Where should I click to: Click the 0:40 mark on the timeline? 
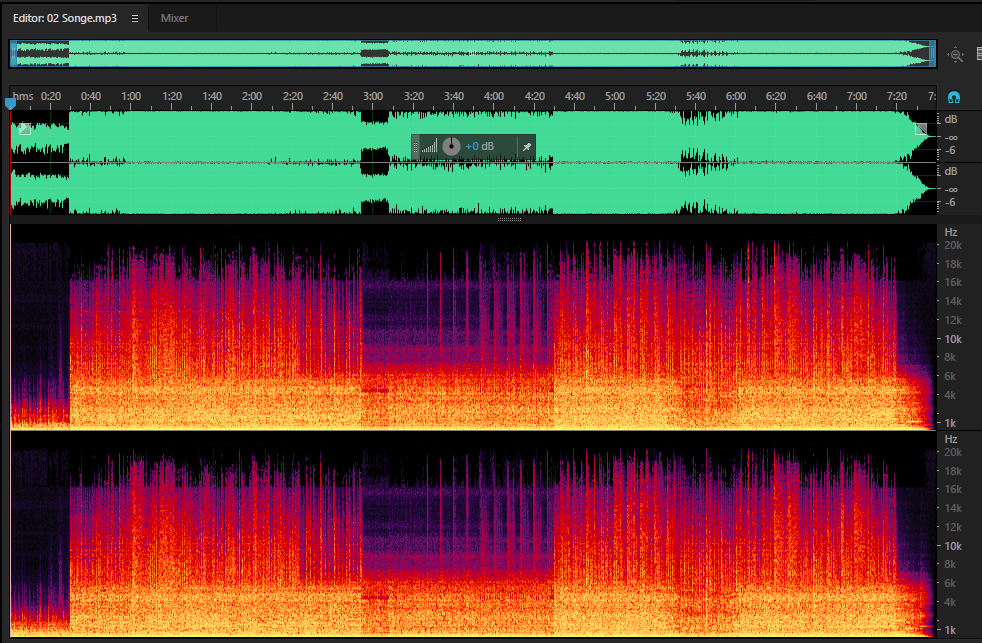pyautogui.click(x=91, y=96)
